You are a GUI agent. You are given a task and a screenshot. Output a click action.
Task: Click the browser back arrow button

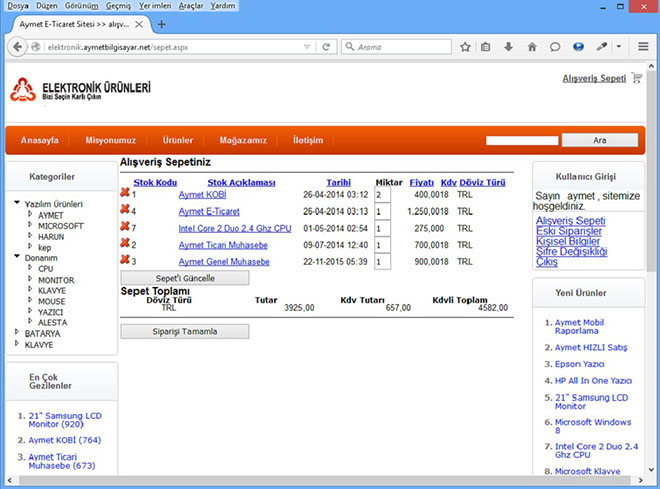click(x=17, y=47)
